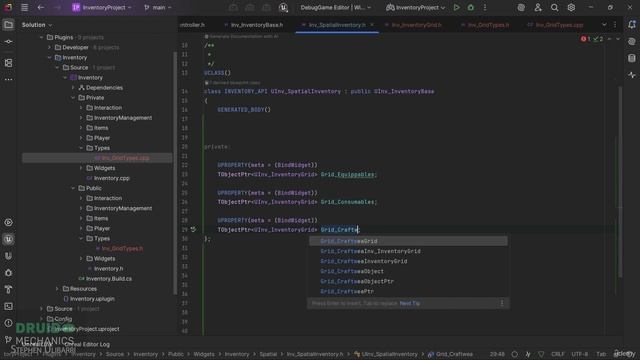Click CRLF line separator in status bar
This screenshot has width=640, height=360.
click(x=558, y=354)
